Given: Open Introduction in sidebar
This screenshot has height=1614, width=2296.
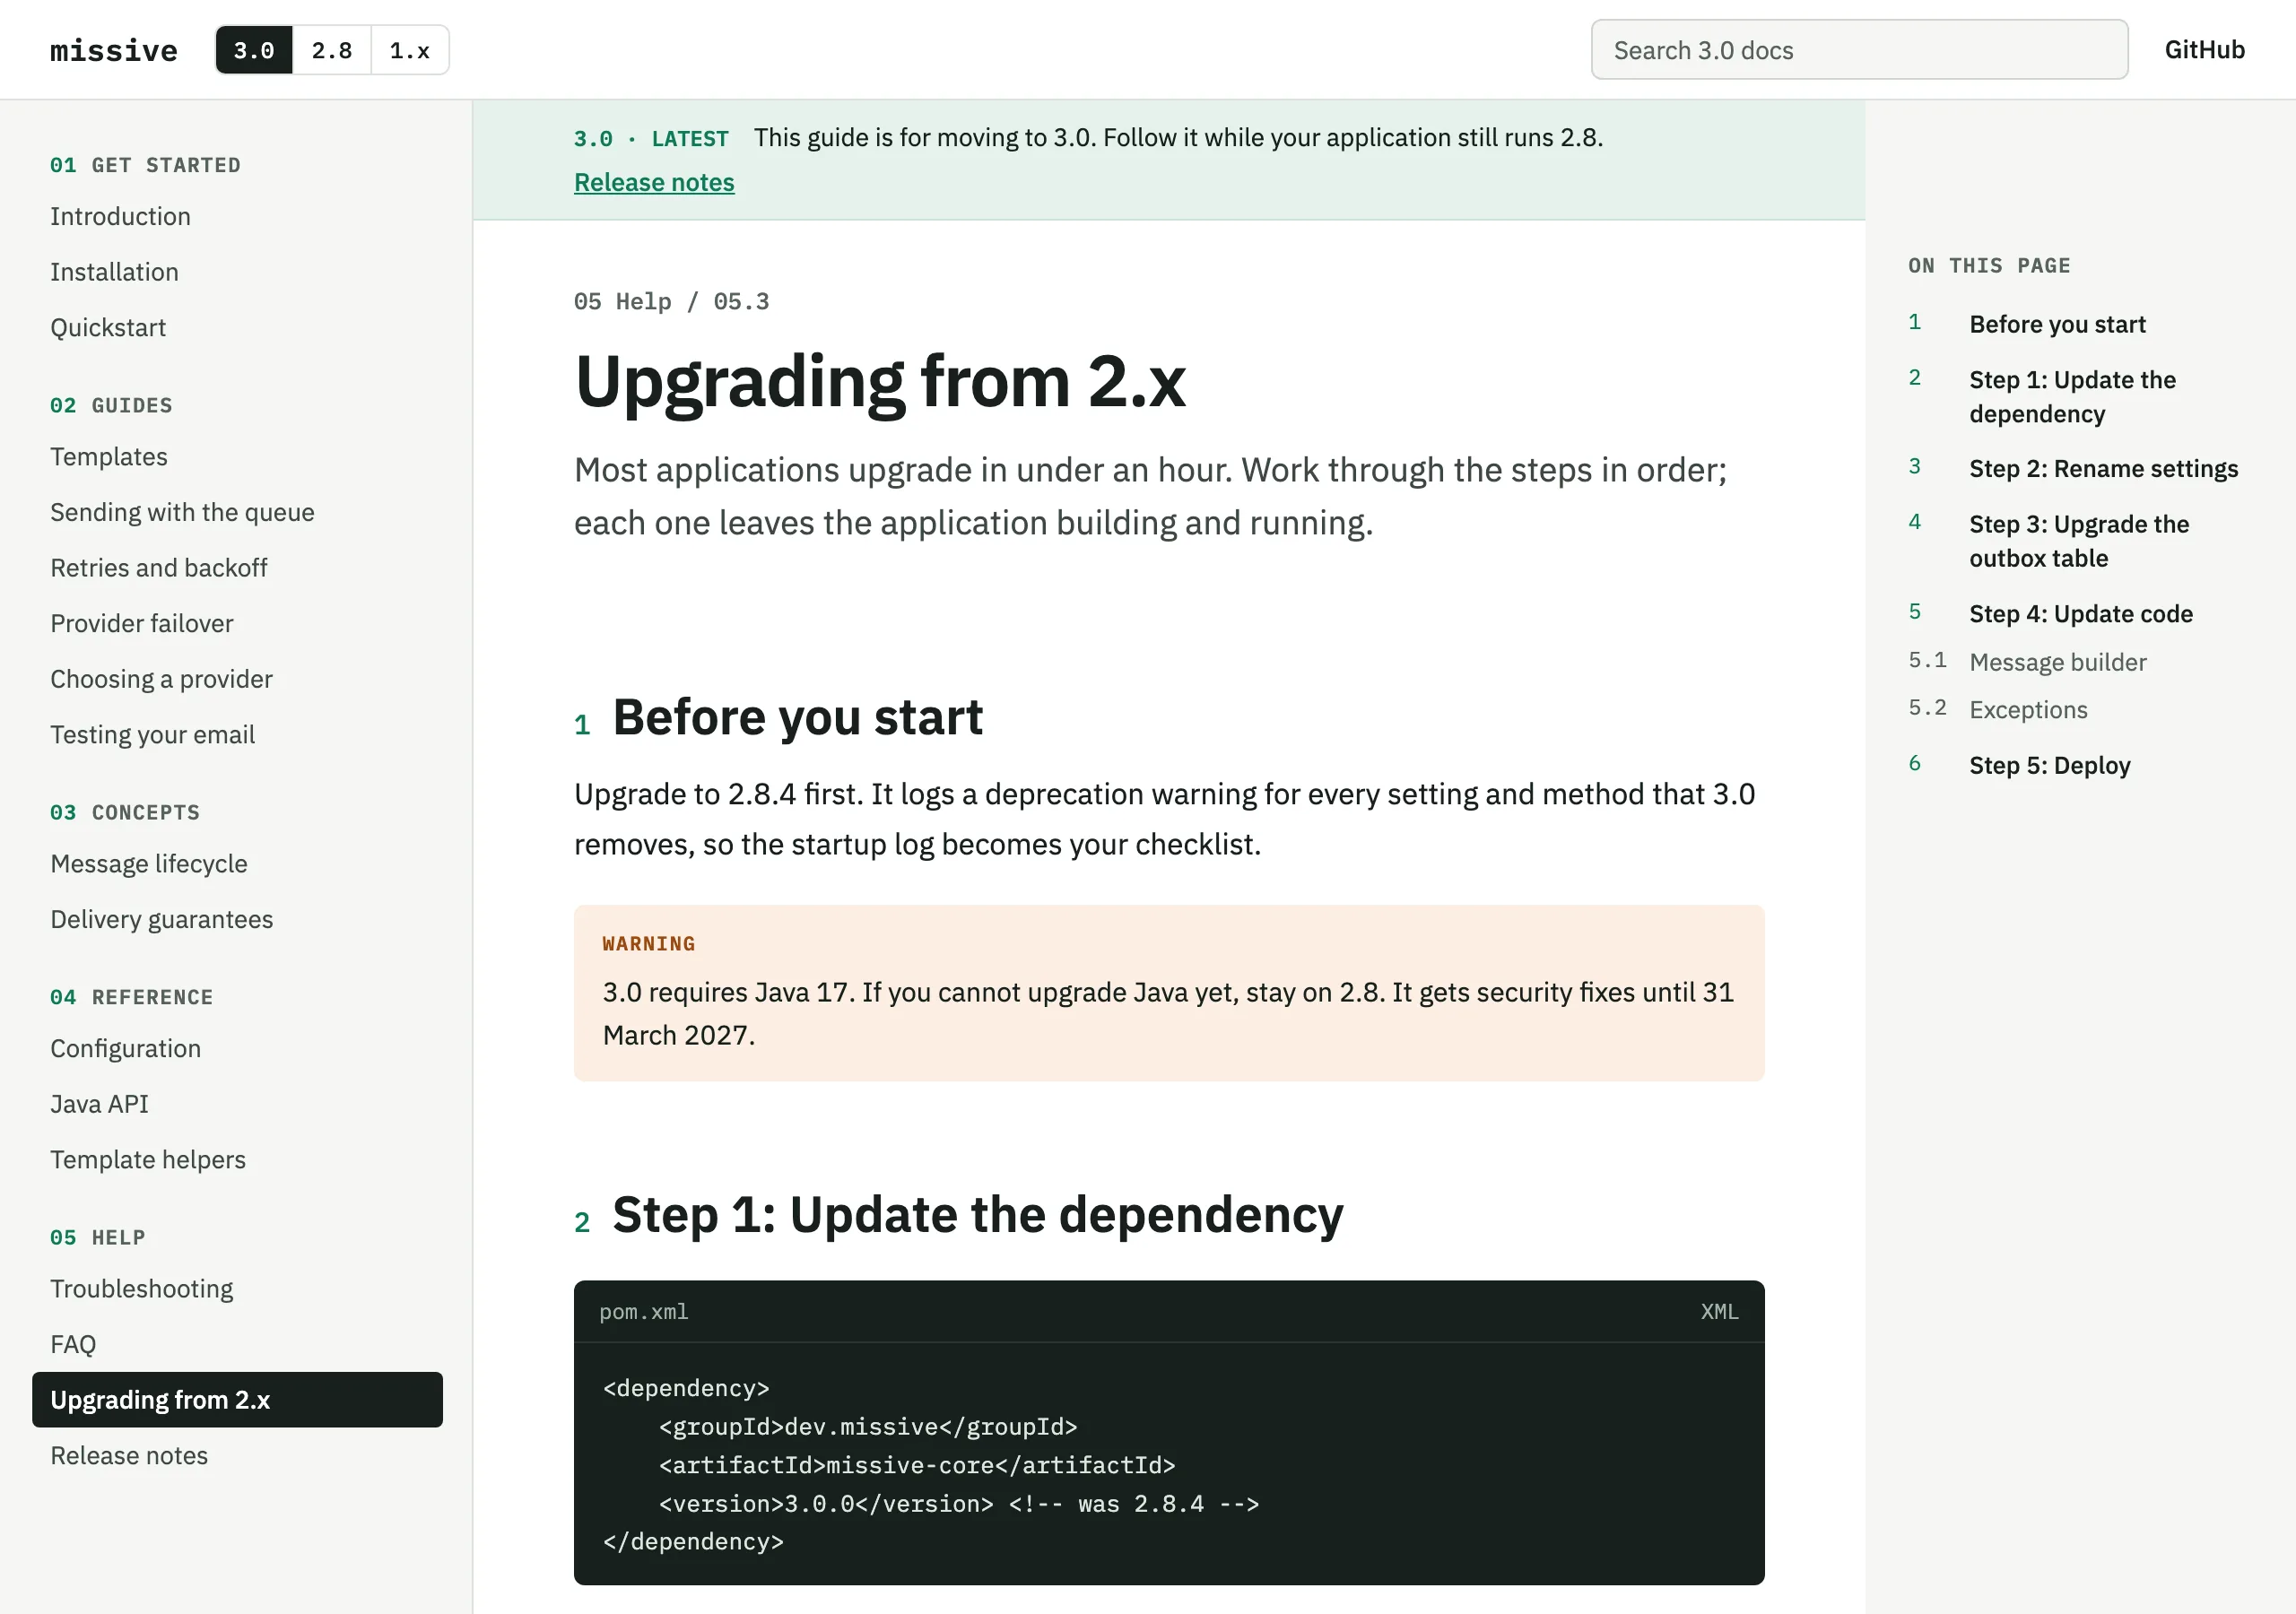Looking at the screenshot, I should point(120,216).
